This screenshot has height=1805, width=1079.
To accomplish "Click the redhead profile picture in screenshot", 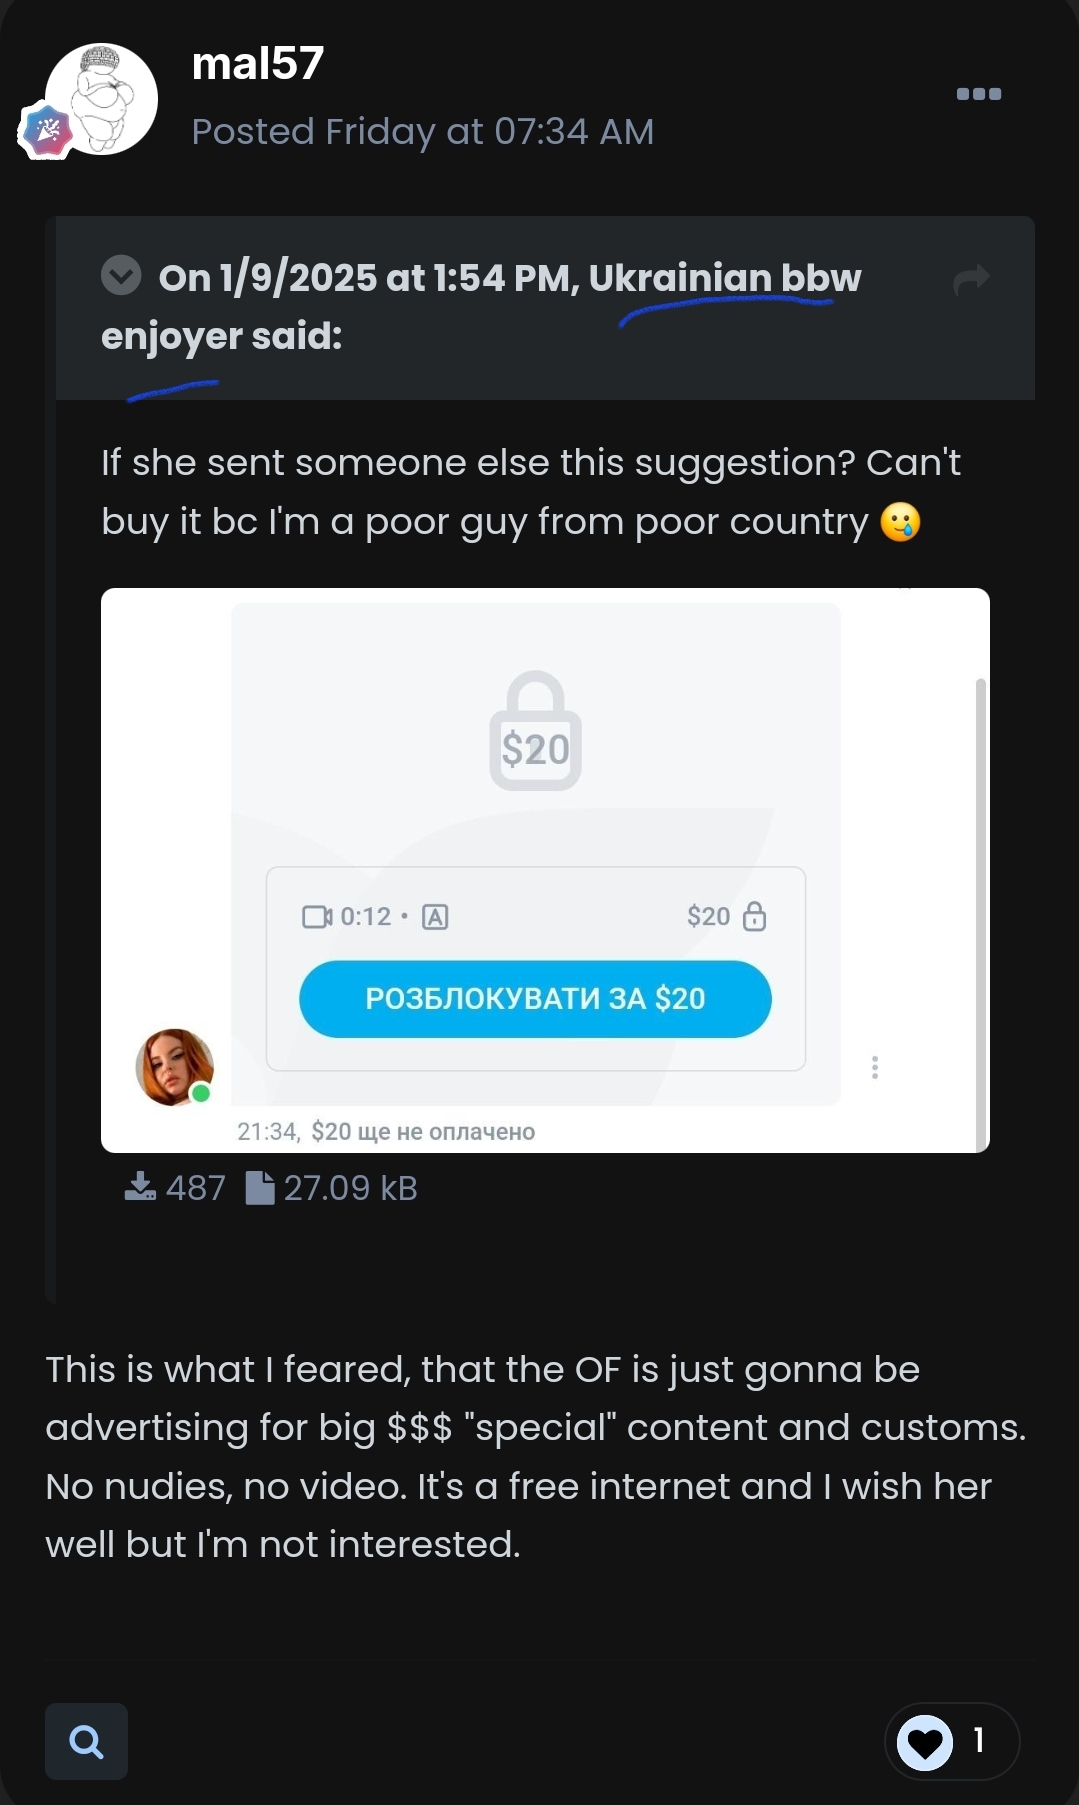I will click(x=174, y=1067).
